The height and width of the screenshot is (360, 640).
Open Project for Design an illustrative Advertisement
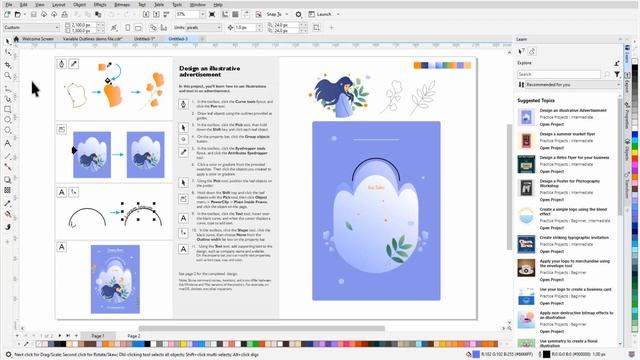tap(551, 124)
